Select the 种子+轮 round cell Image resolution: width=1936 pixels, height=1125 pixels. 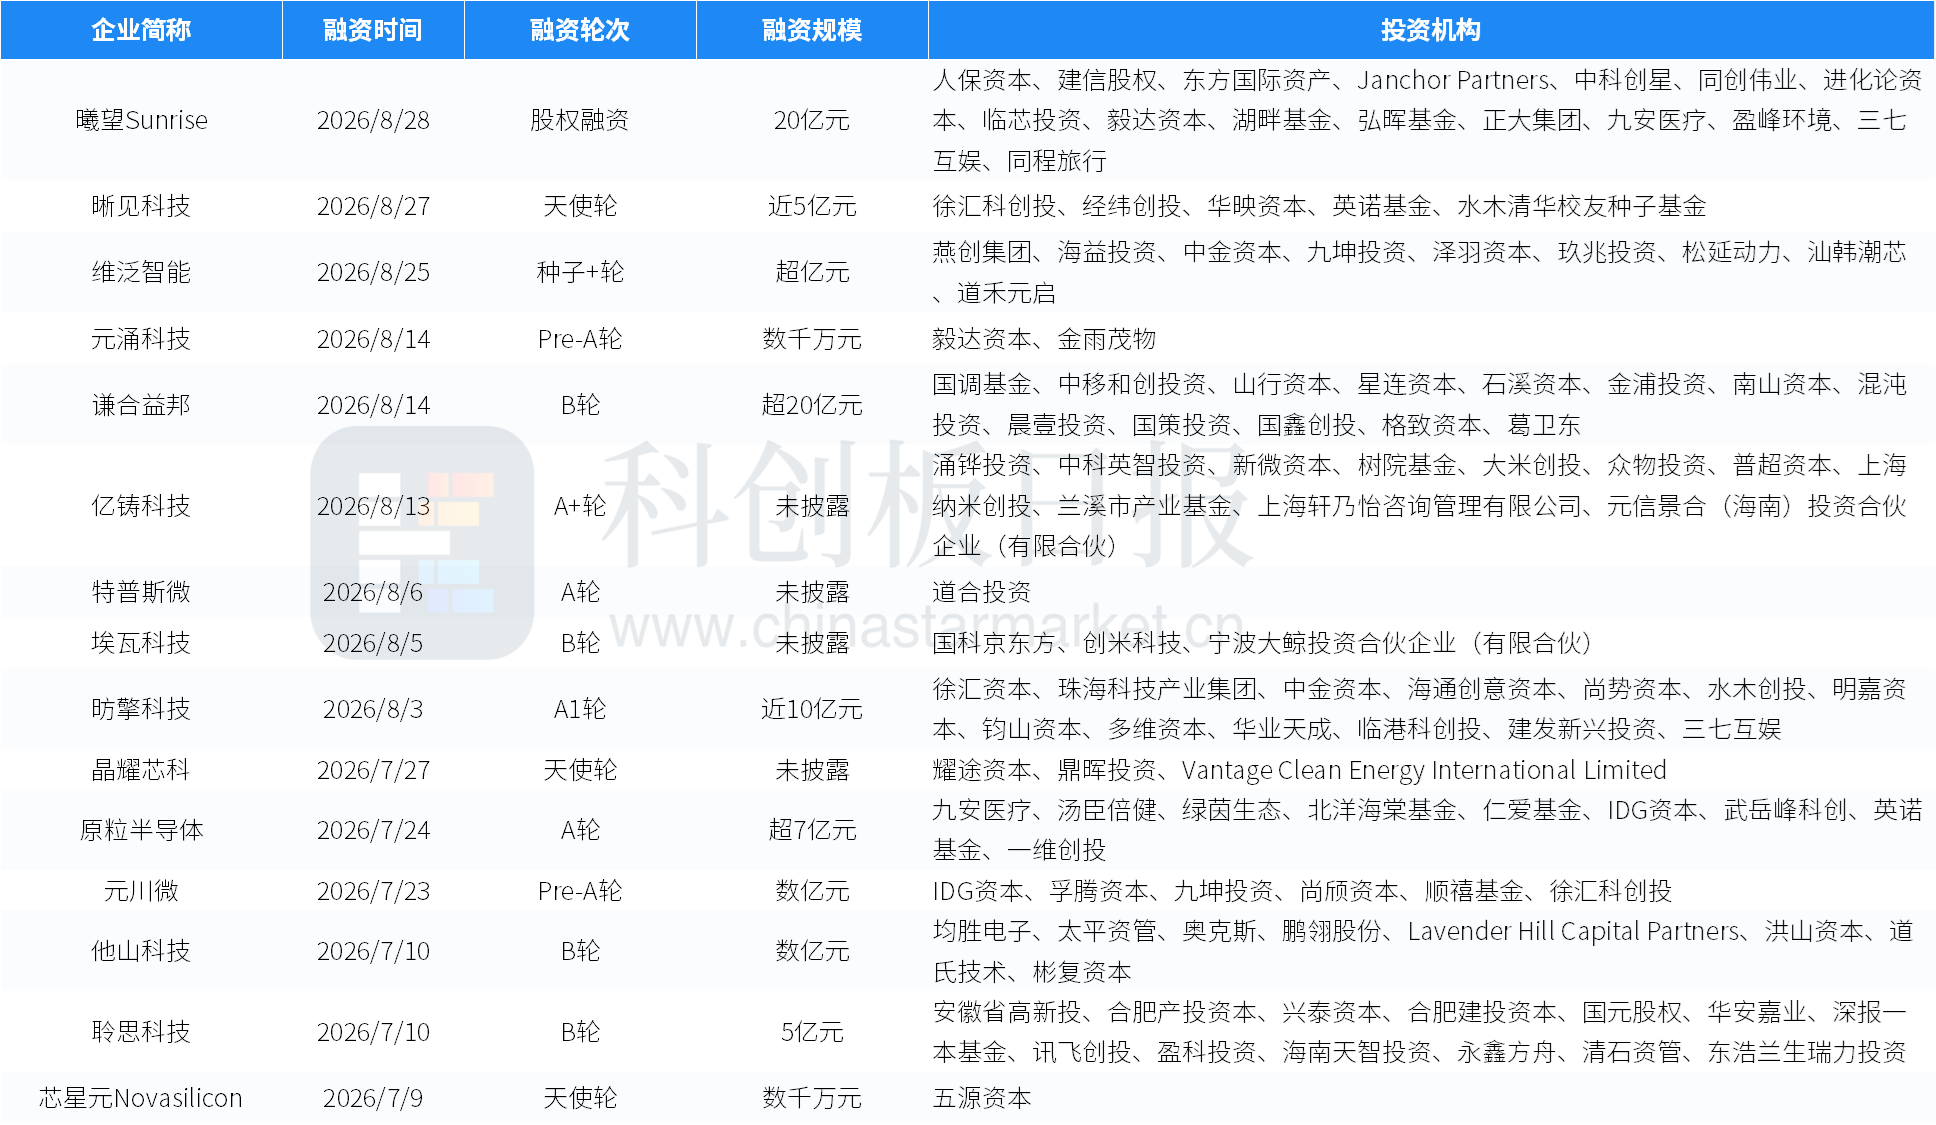[x=580, y=272]
